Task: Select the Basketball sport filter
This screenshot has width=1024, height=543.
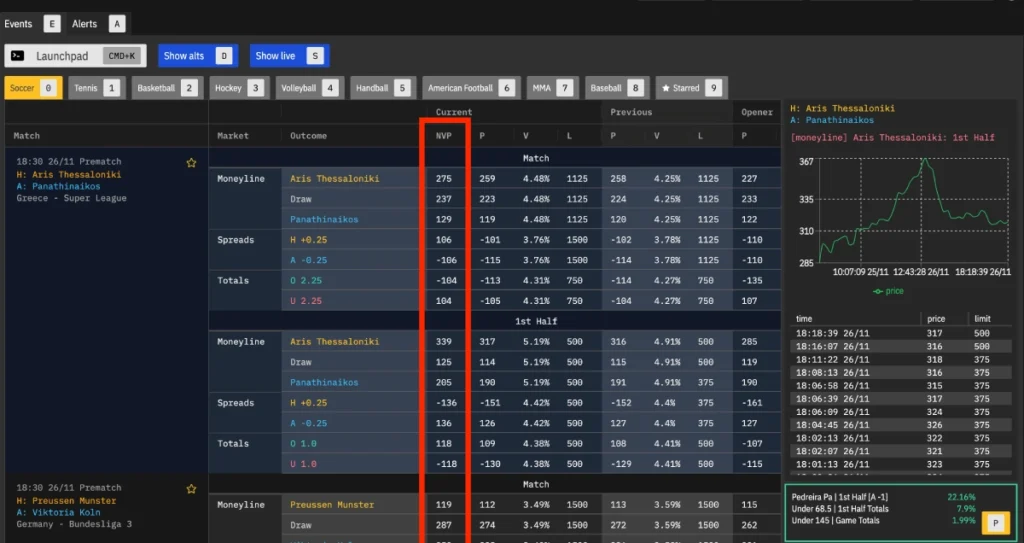Action: pos(166,88)
